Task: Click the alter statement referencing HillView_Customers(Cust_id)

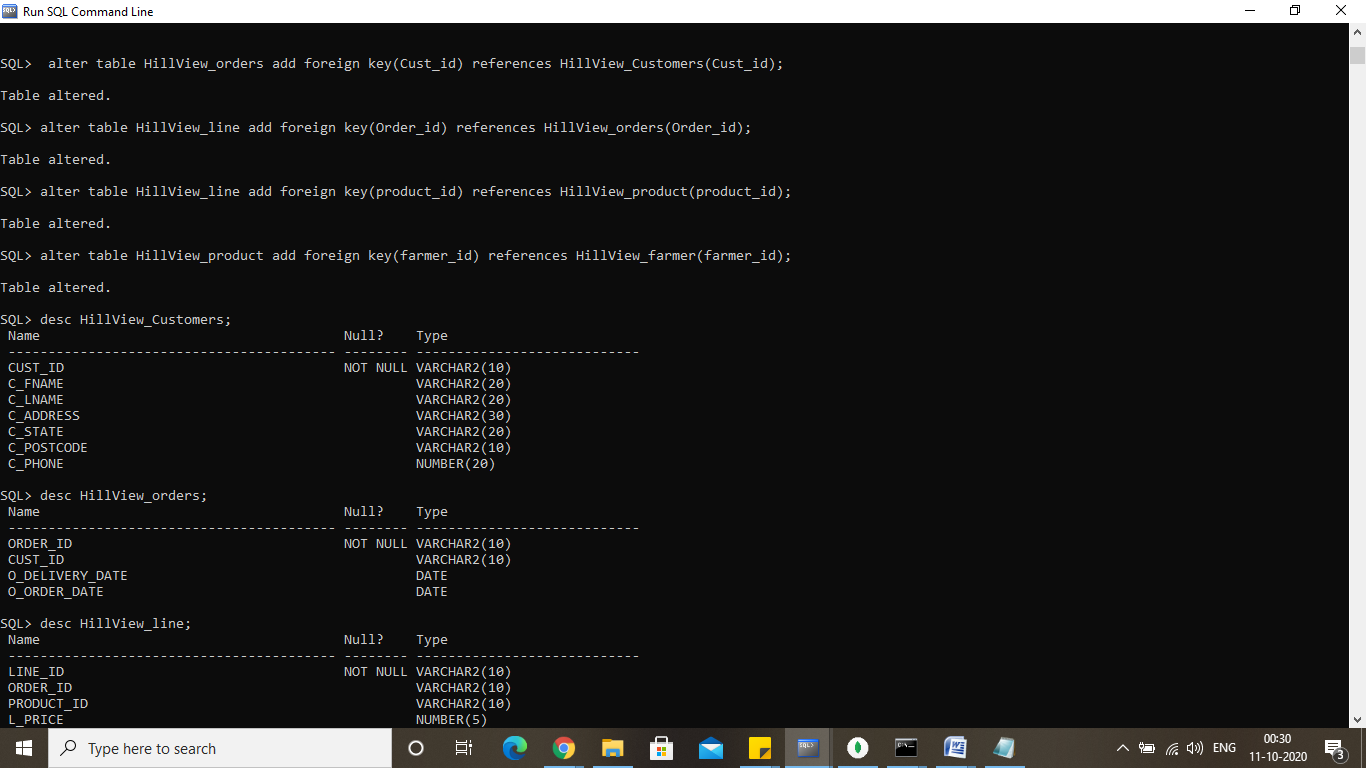Action: 416,64
